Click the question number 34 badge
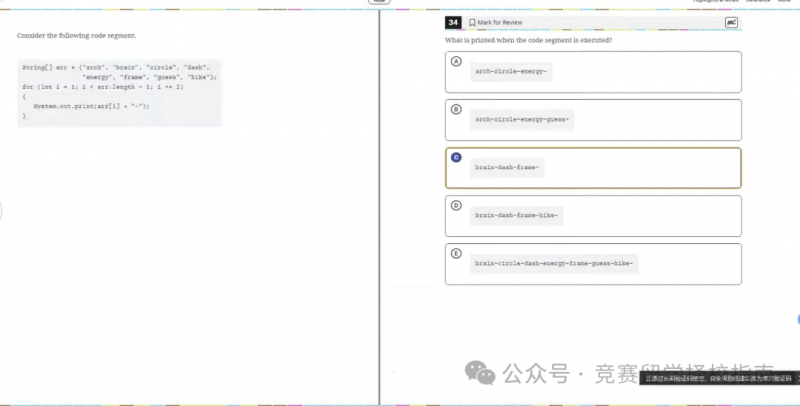Image resolution: width=800 pixels, height=406 pixels. point(453,22)
